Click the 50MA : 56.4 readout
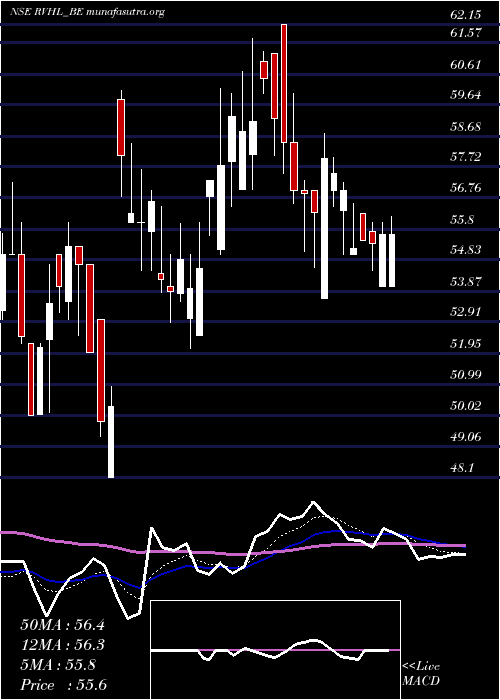 pyautogui.click(x=62, y=625)
